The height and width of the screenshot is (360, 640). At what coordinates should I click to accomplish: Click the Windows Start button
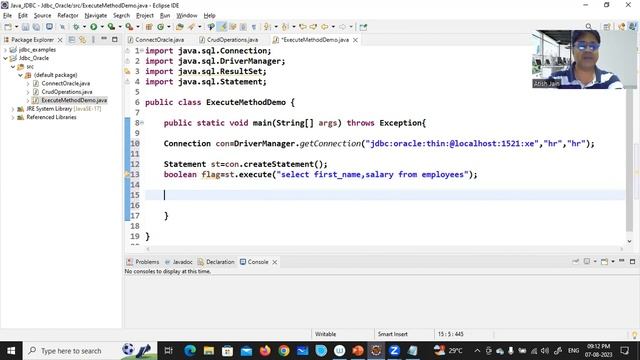click(x=11, y=351)
